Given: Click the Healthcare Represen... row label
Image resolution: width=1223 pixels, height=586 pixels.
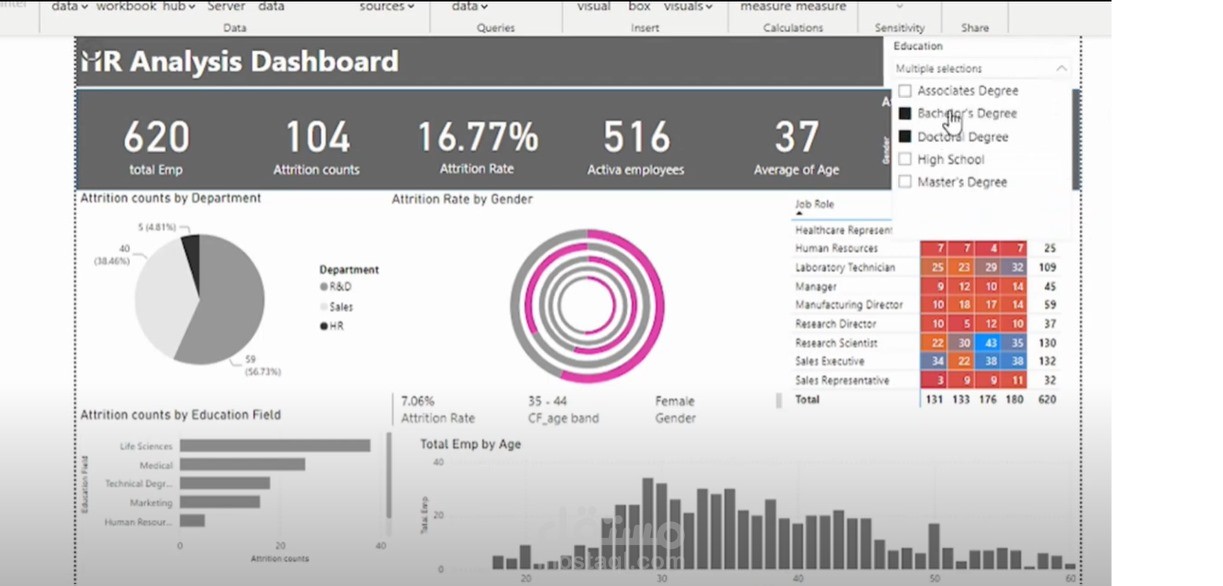Looking at the screenshot, I should (844, 230).
